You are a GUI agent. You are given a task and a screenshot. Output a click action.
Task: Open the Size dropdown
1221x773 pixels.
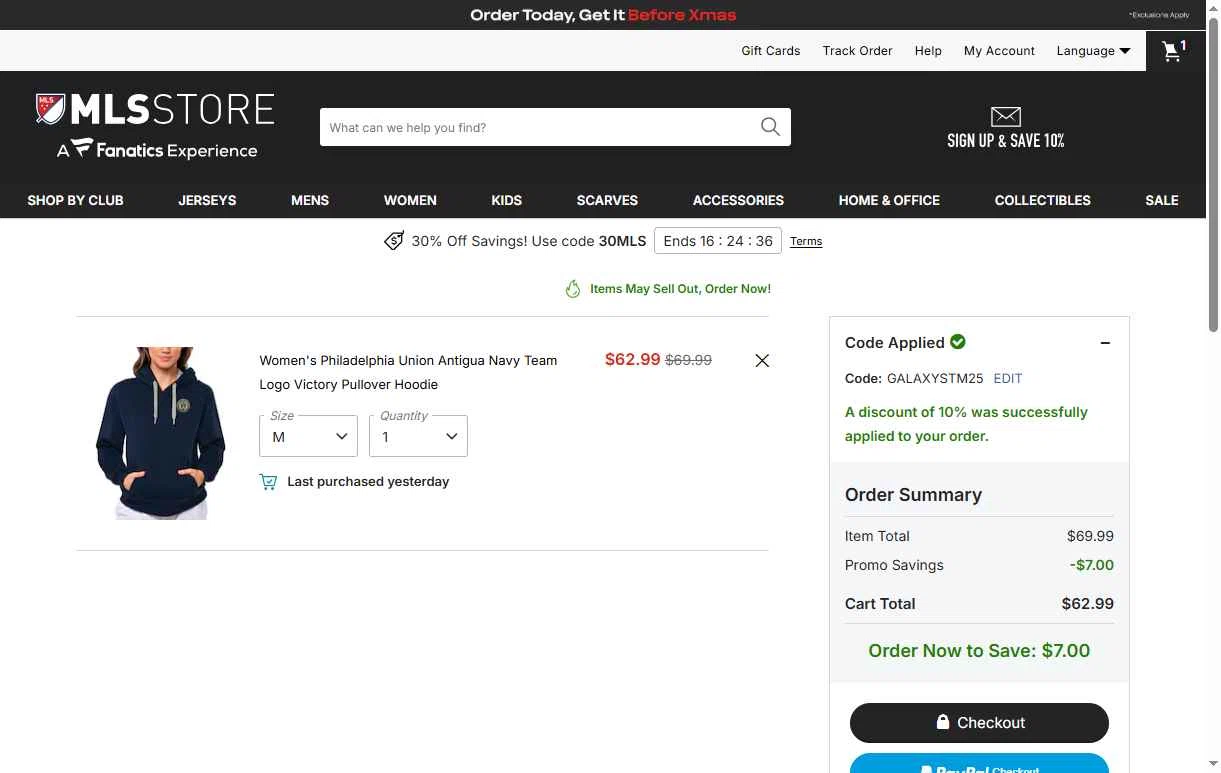[308, 436]
